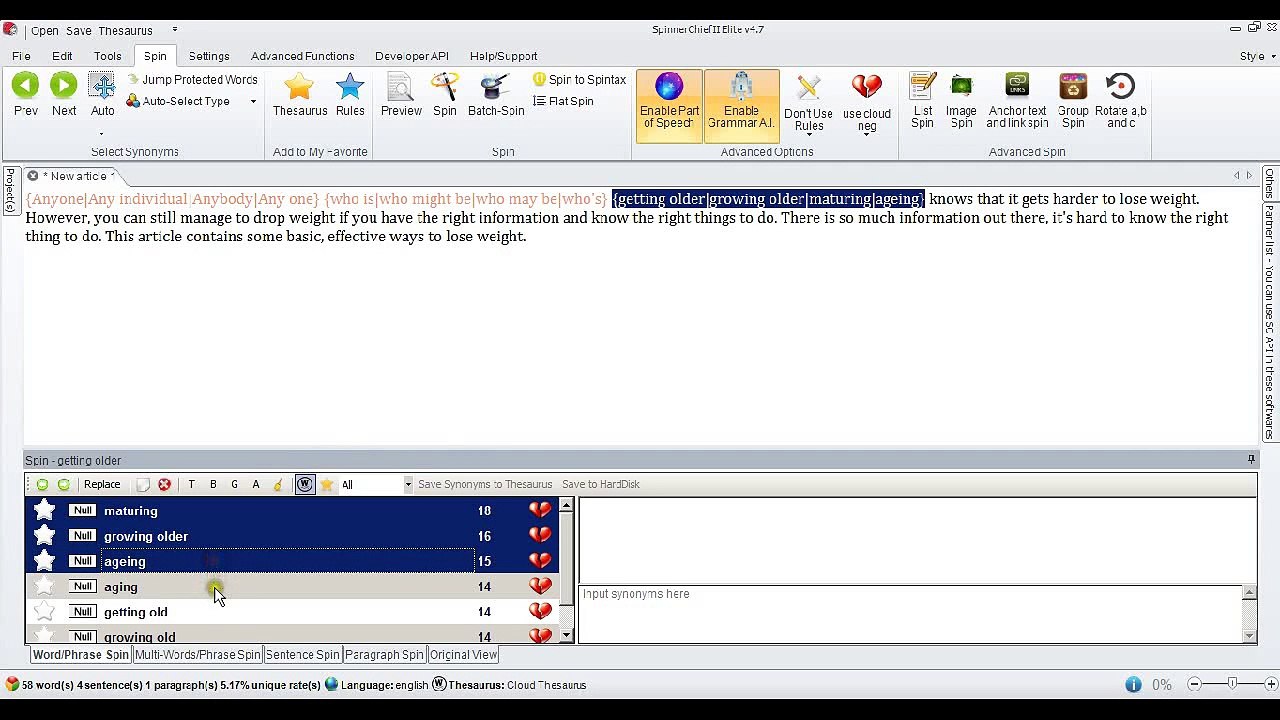Click Thesaurus in the quick access bar
The image size is (1280, 720).
(x=125, y=31)
